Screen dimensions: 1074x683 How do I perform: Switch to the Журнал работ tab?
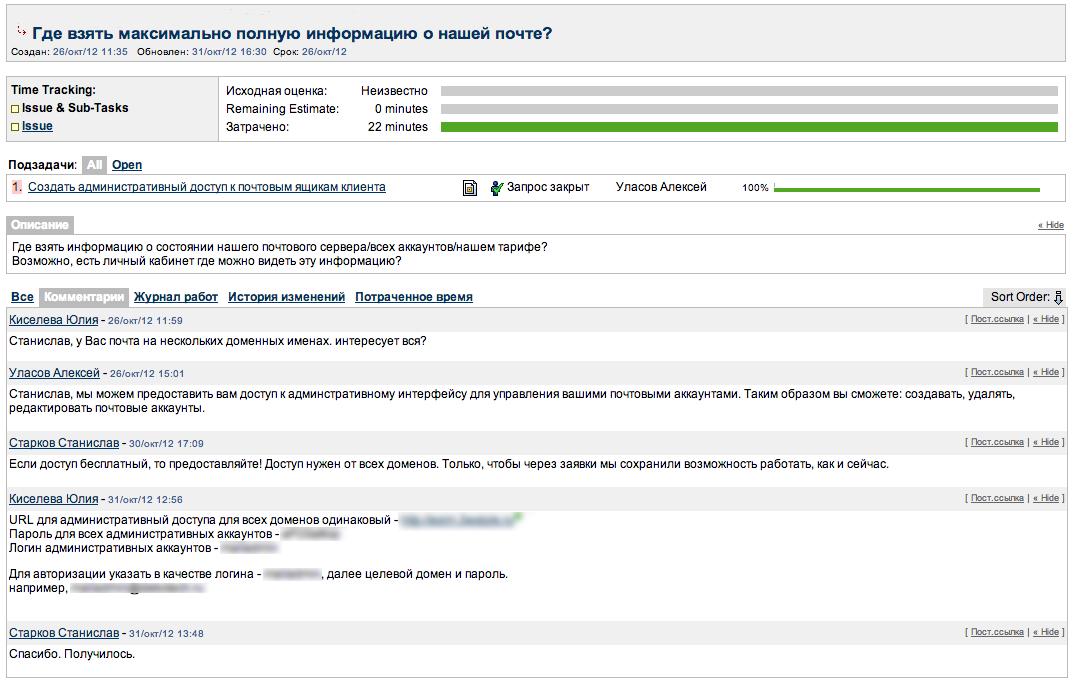tap(175, 297)
